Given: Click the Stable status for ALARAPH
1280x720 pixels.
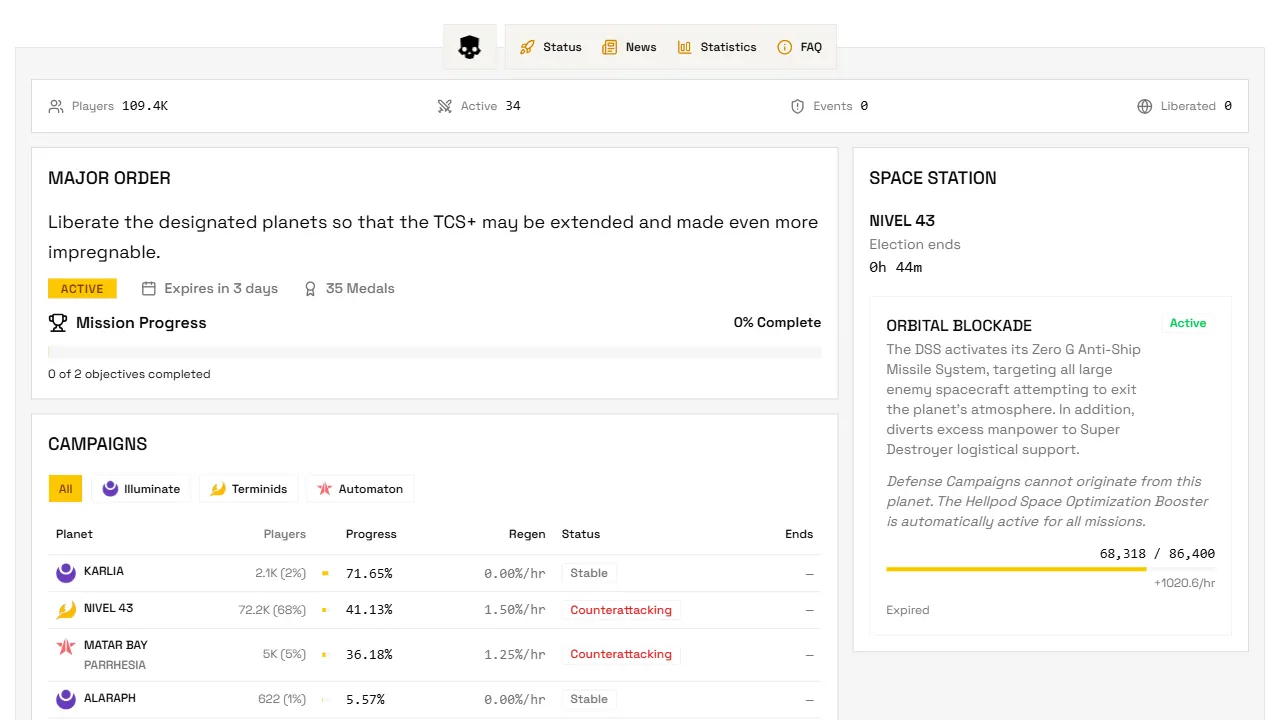Looking at the screenshot, I should [x=589, y=699].
